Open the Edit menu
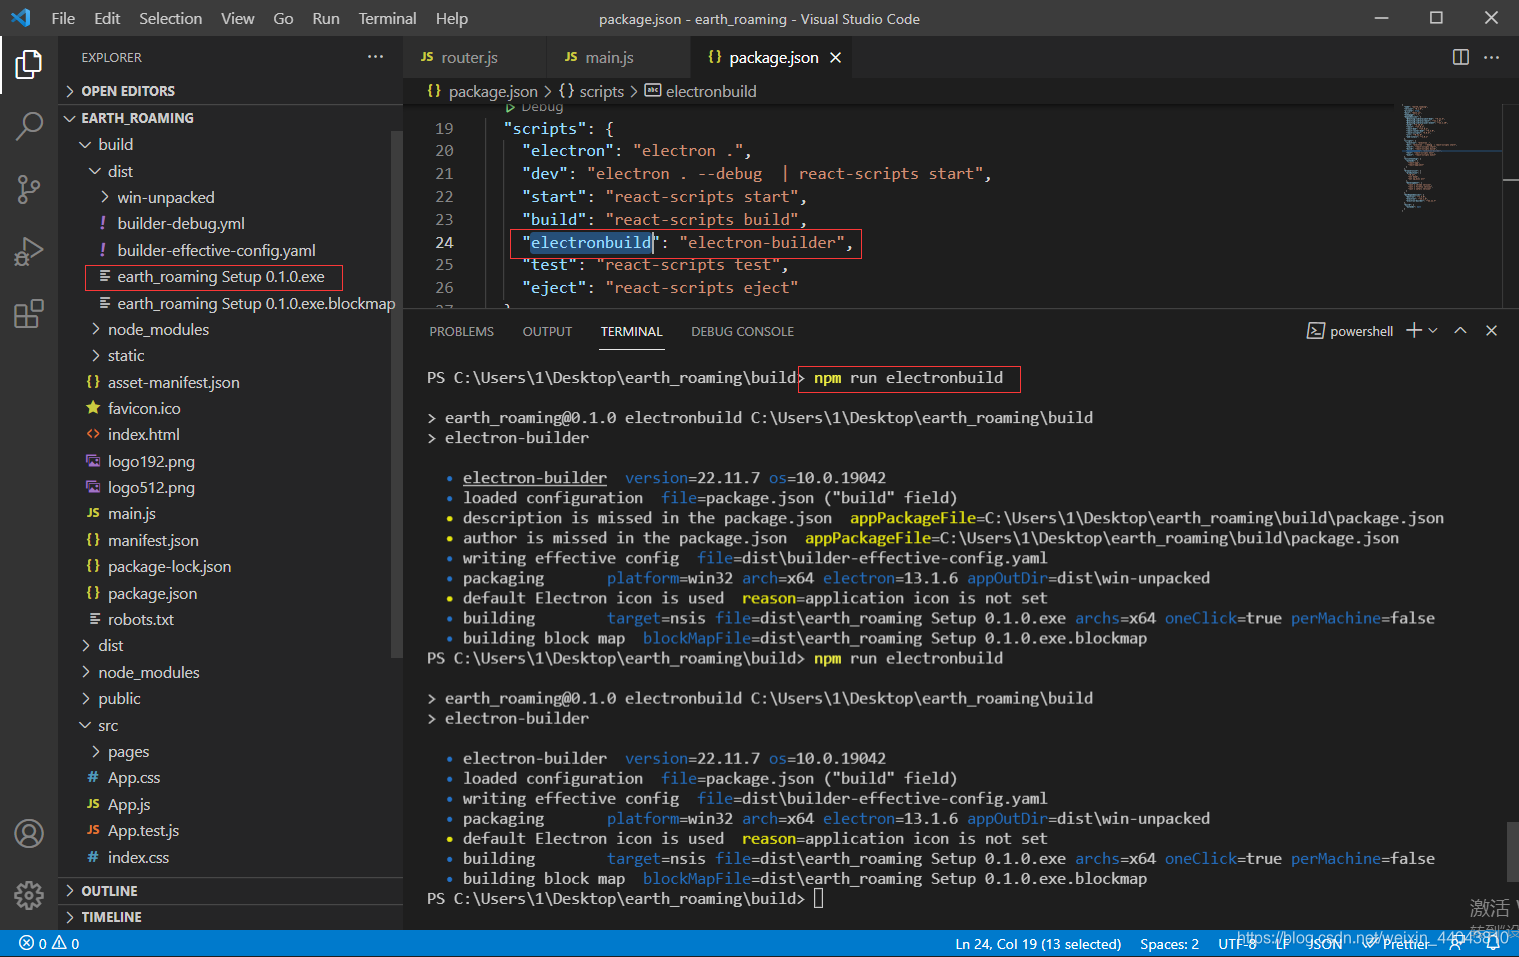1519x957 pixels. coord(107,18)
